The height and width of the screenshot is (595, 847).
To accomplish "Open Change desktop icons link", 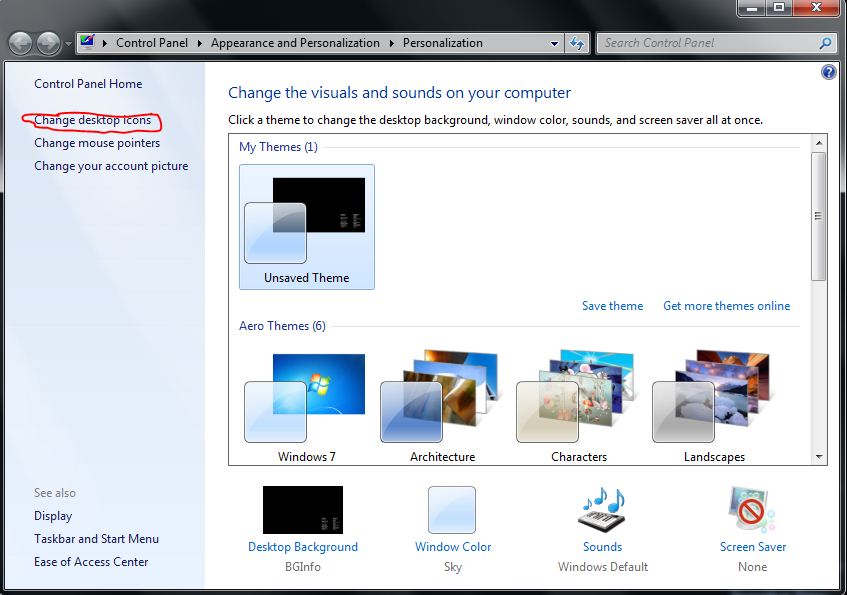I will coord(92,120).
